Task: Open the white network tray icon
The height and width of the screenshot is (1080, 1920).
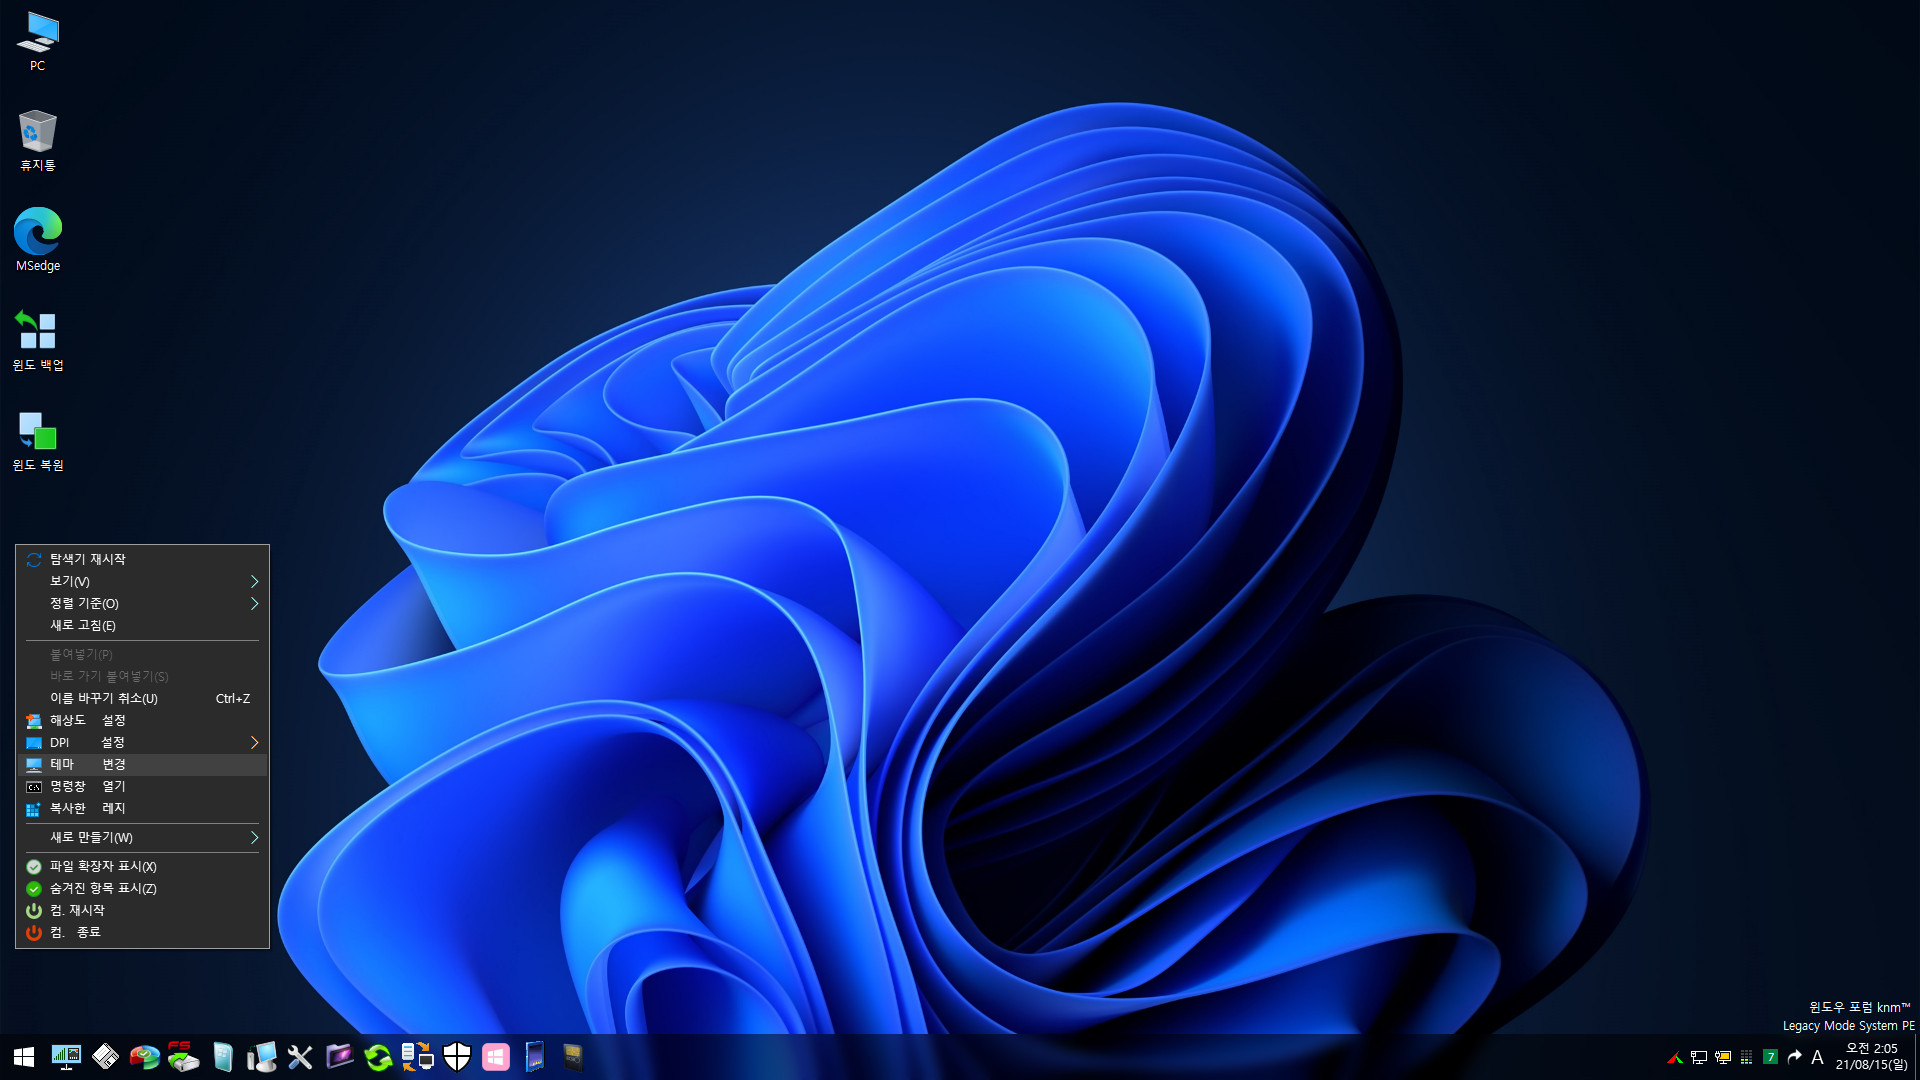Action: tap(1699, 1057)
